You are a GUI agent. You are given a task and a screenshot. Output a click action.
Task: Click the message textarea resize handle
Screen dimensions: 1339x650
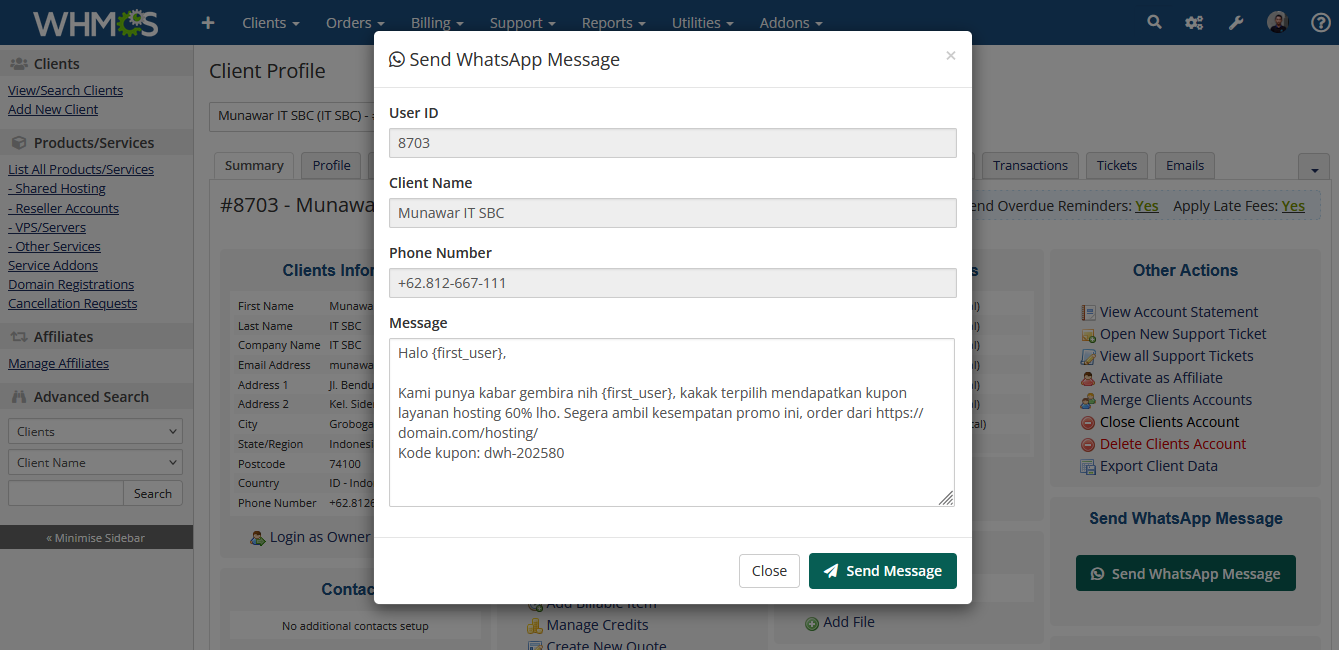pos(946,498)
